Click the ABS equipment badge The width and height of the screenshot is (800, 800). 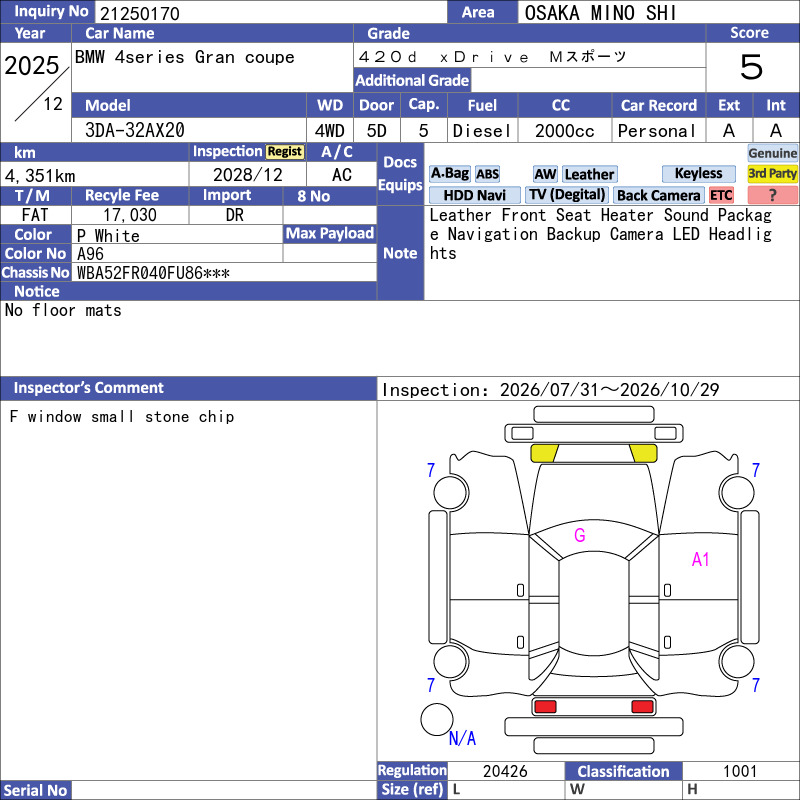point(487,174)
